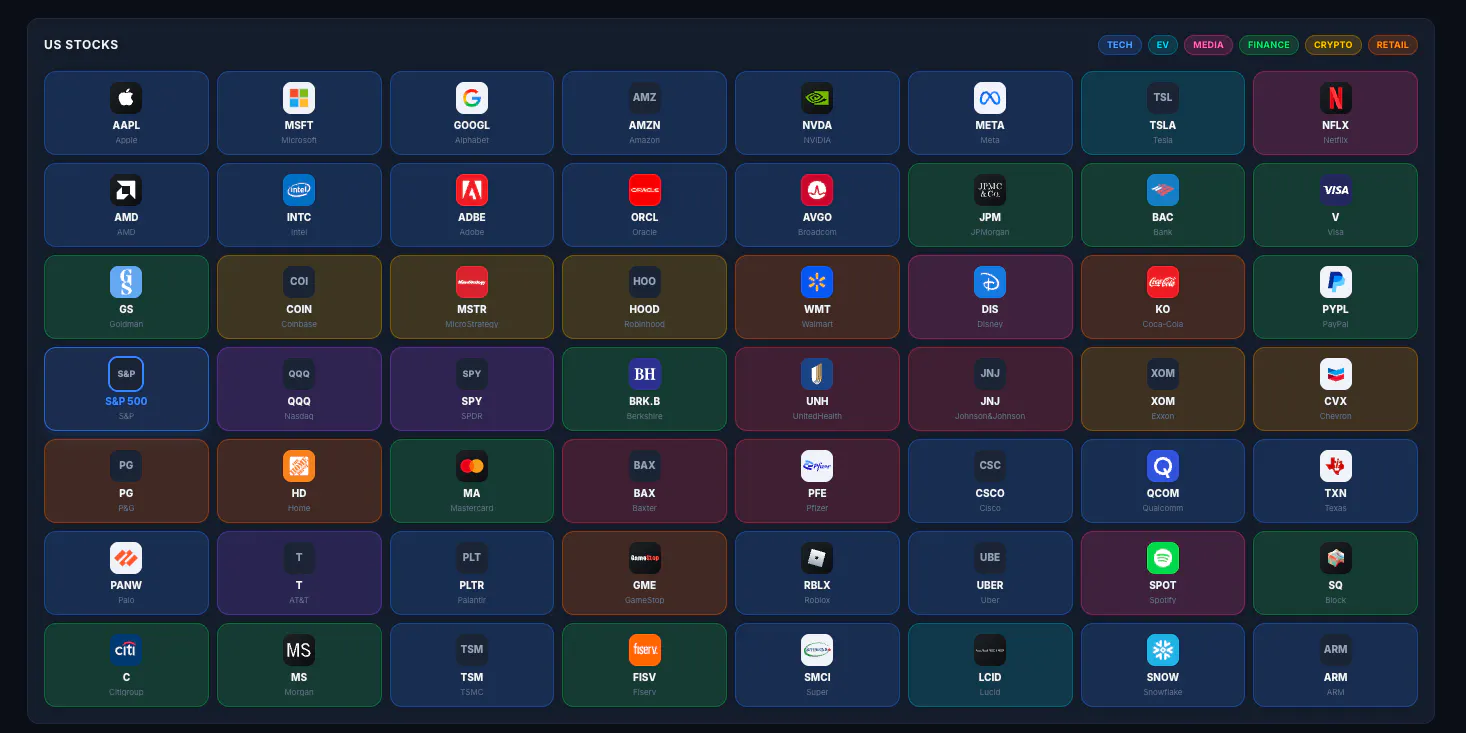Select the Palo Alto PANW icon

coord(126,558)
